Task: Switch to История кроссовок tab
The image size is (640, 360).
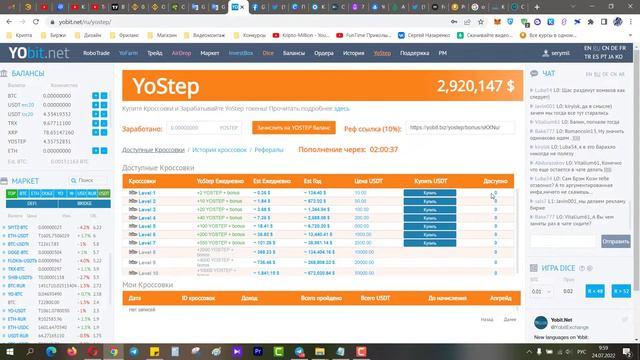Action: 220,150
